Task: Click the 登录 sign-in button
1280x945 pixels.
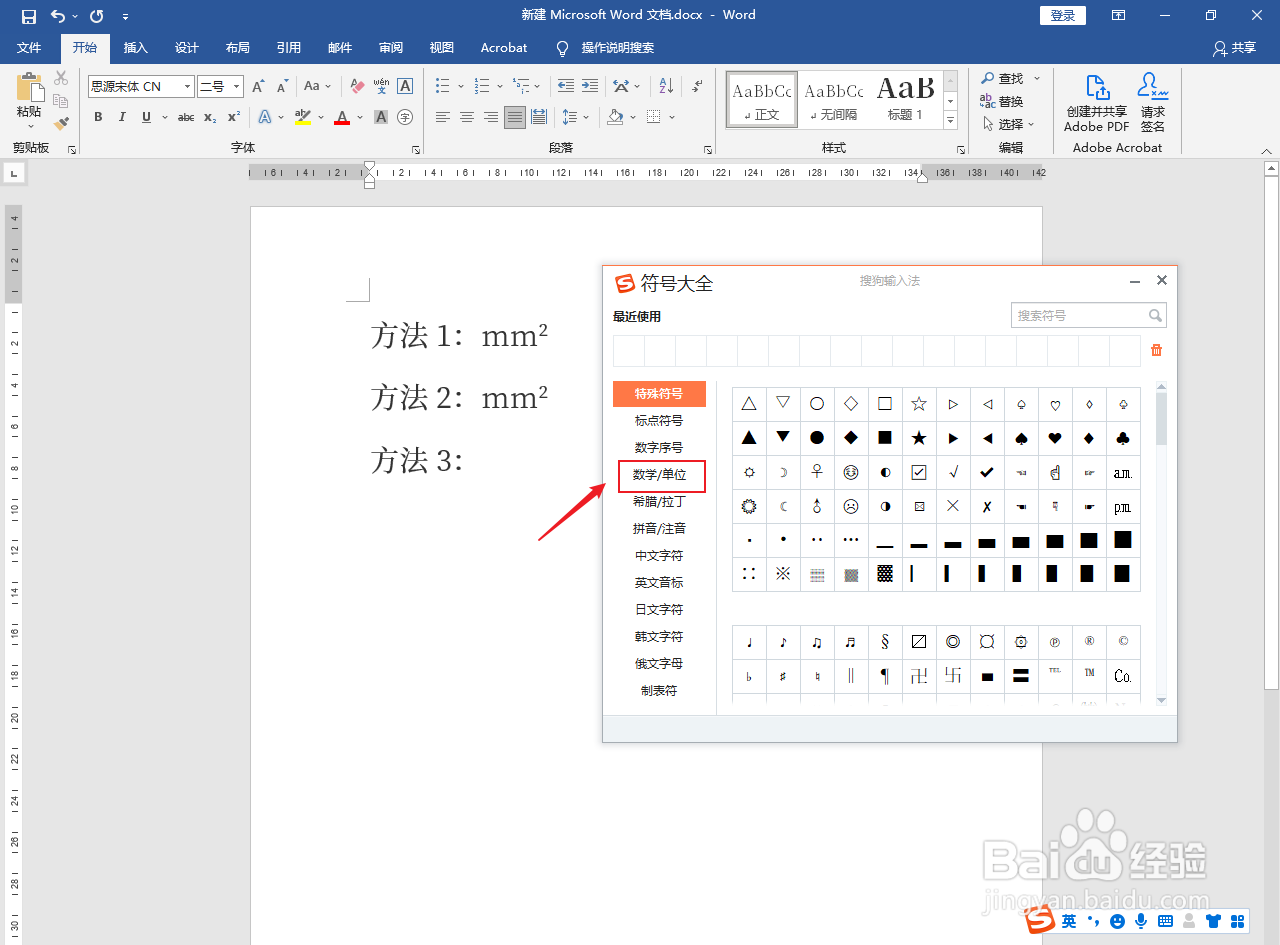Action: click(x=1062, y=15)
